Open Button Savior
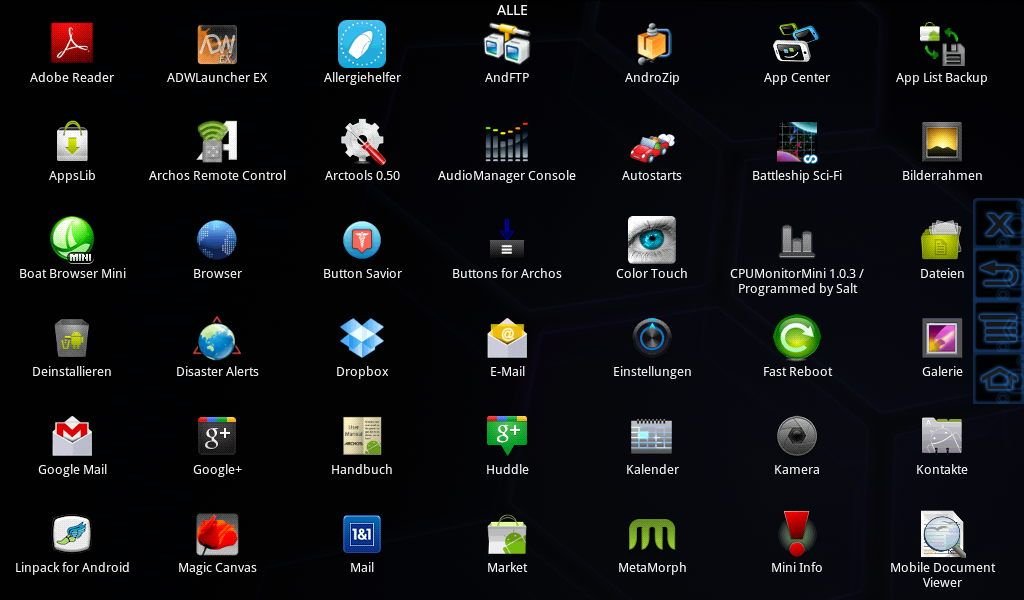The width and height of the screenshot is (1024, 600). coord(362,240)
